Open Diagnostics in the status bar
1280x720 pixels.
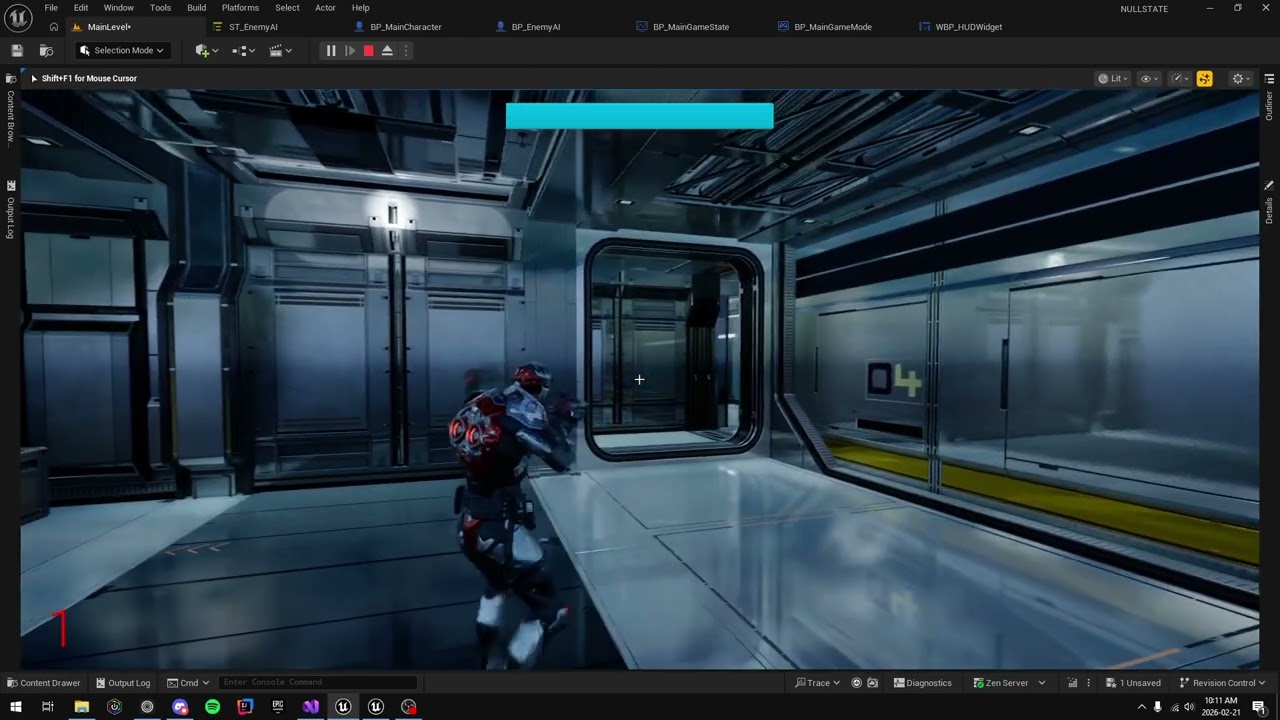tap(922, 683)
